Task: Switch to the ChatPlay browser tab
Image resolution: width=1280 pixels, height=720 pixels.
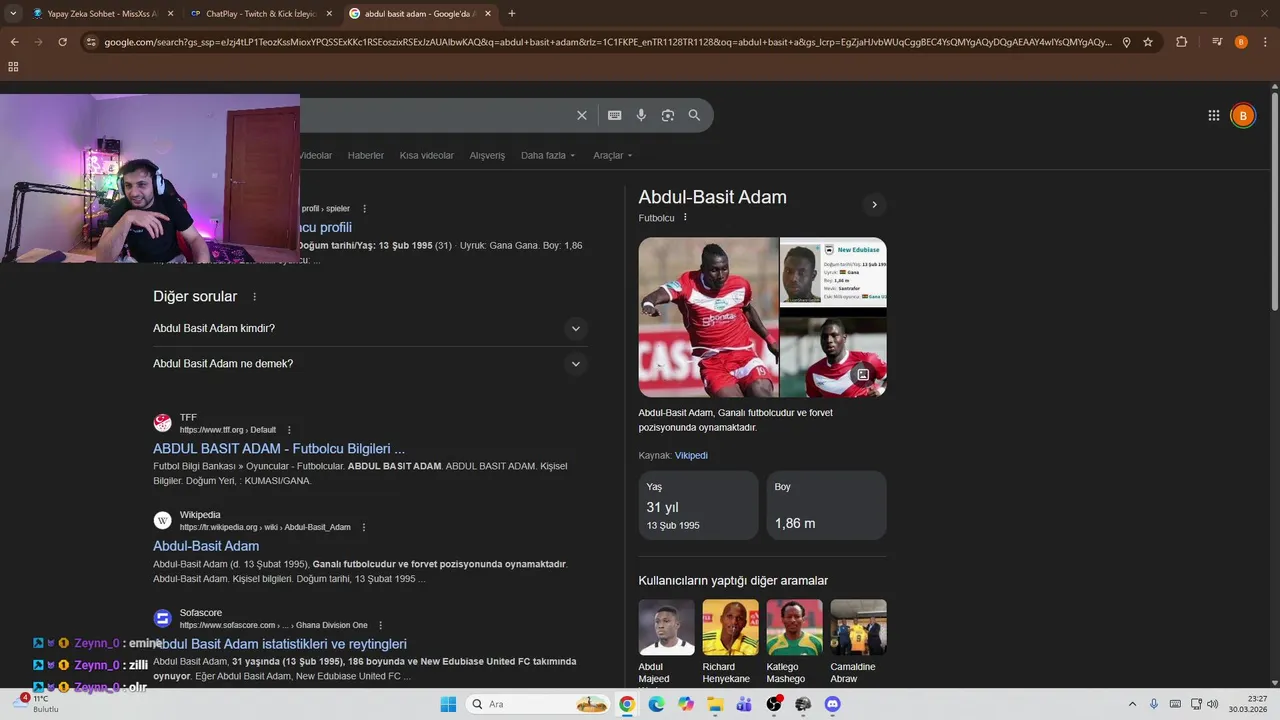Action: [260, 14]
